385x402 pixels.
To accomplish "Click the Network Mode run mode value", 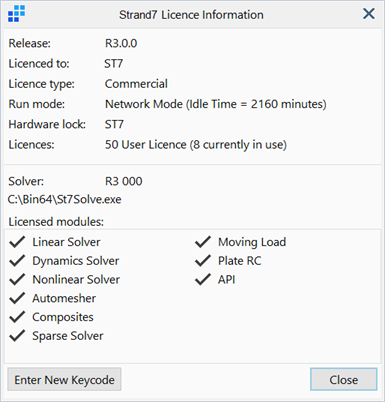I will coord(216,104).
